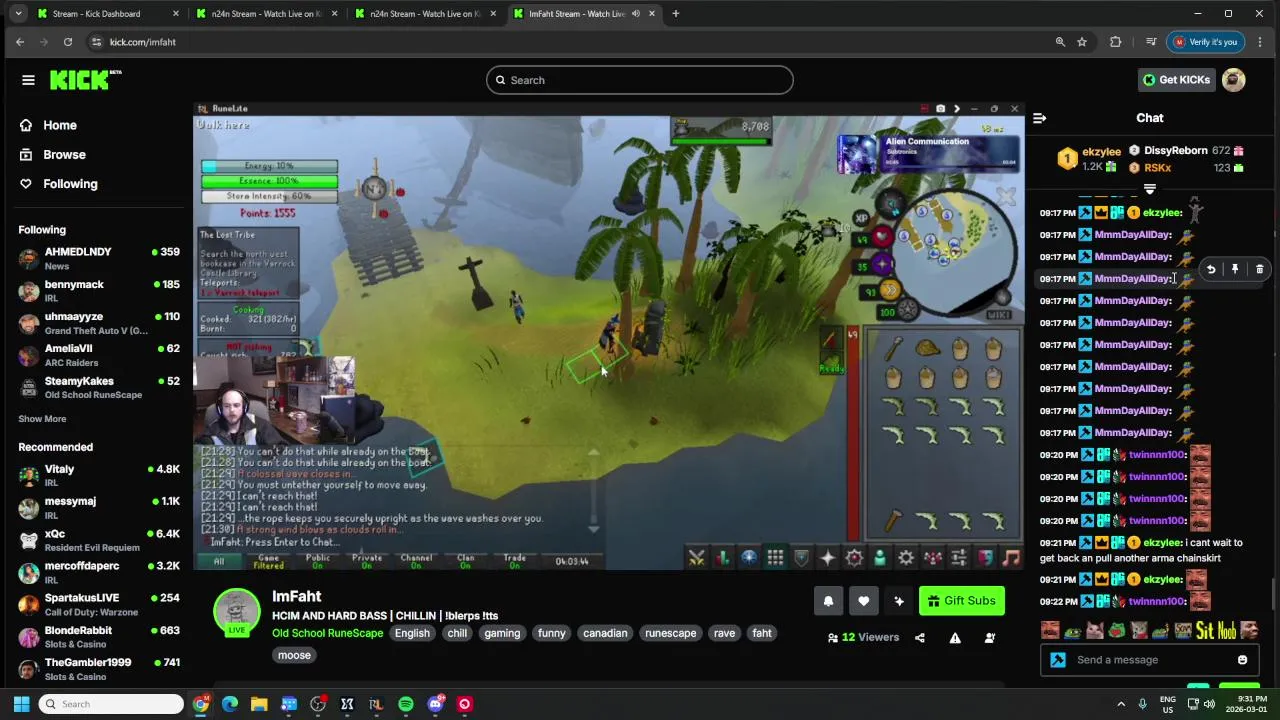Open the Old School RuneScape category link
1280x720 pixels.
pyautogui.click(x=327, y=633)
